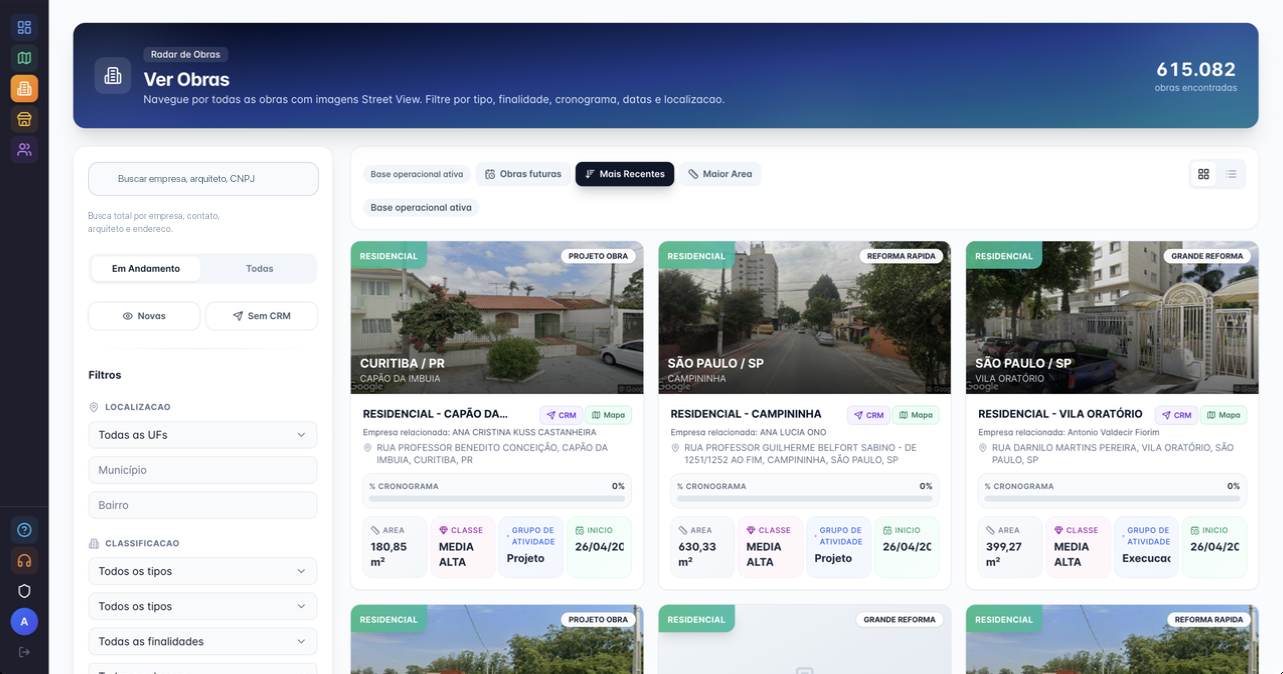Screen dimensions: 1283x674
Task: Toggle the Obras futuras filter chip
Action: (523, 174)
